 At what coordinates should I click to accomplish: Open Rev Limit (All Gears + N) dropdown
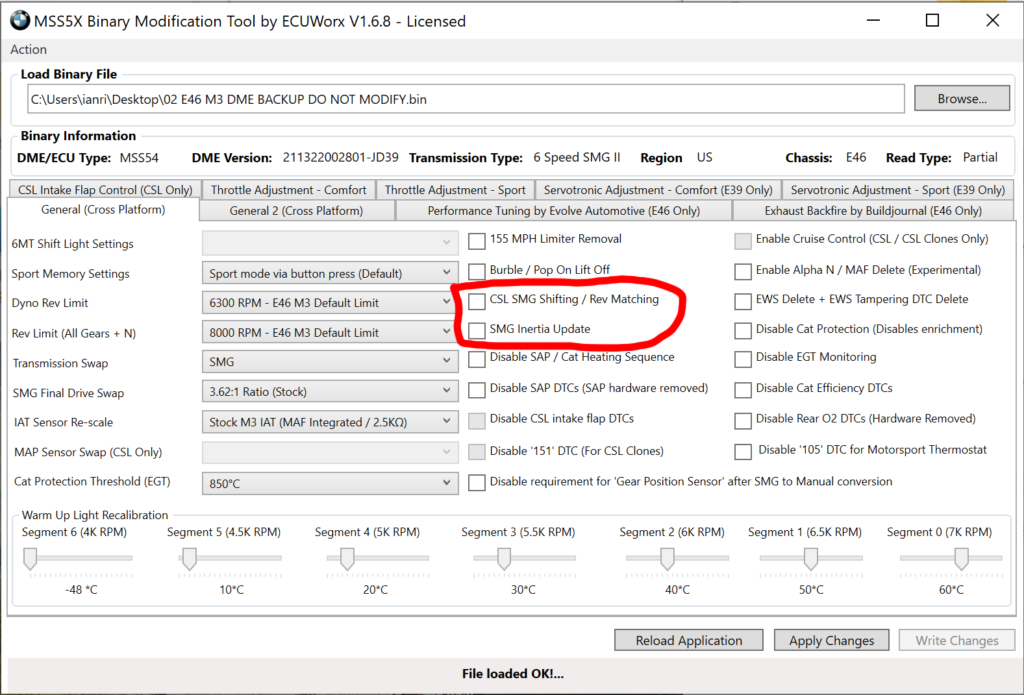tap(330, 332)
